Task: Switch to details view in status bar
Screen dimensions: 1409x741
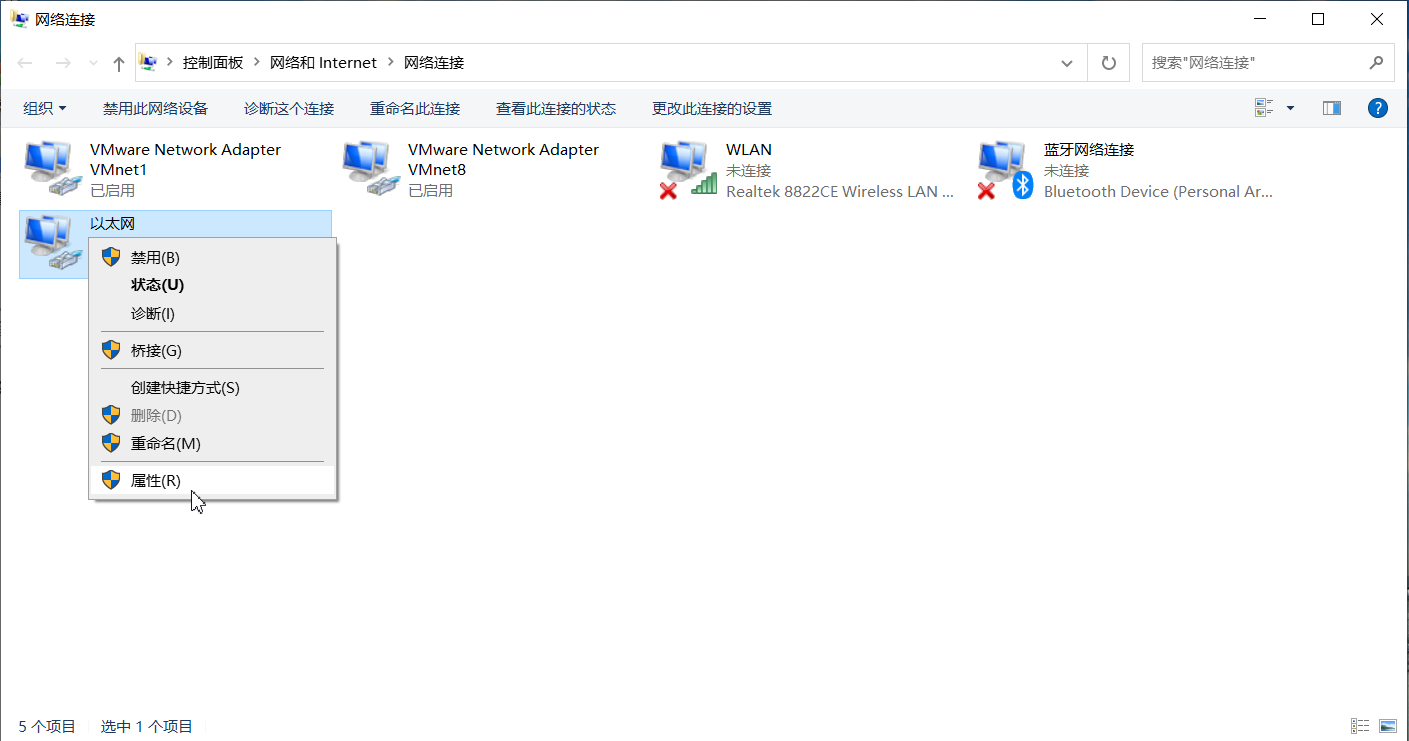Action: [x=1360, y=726]
